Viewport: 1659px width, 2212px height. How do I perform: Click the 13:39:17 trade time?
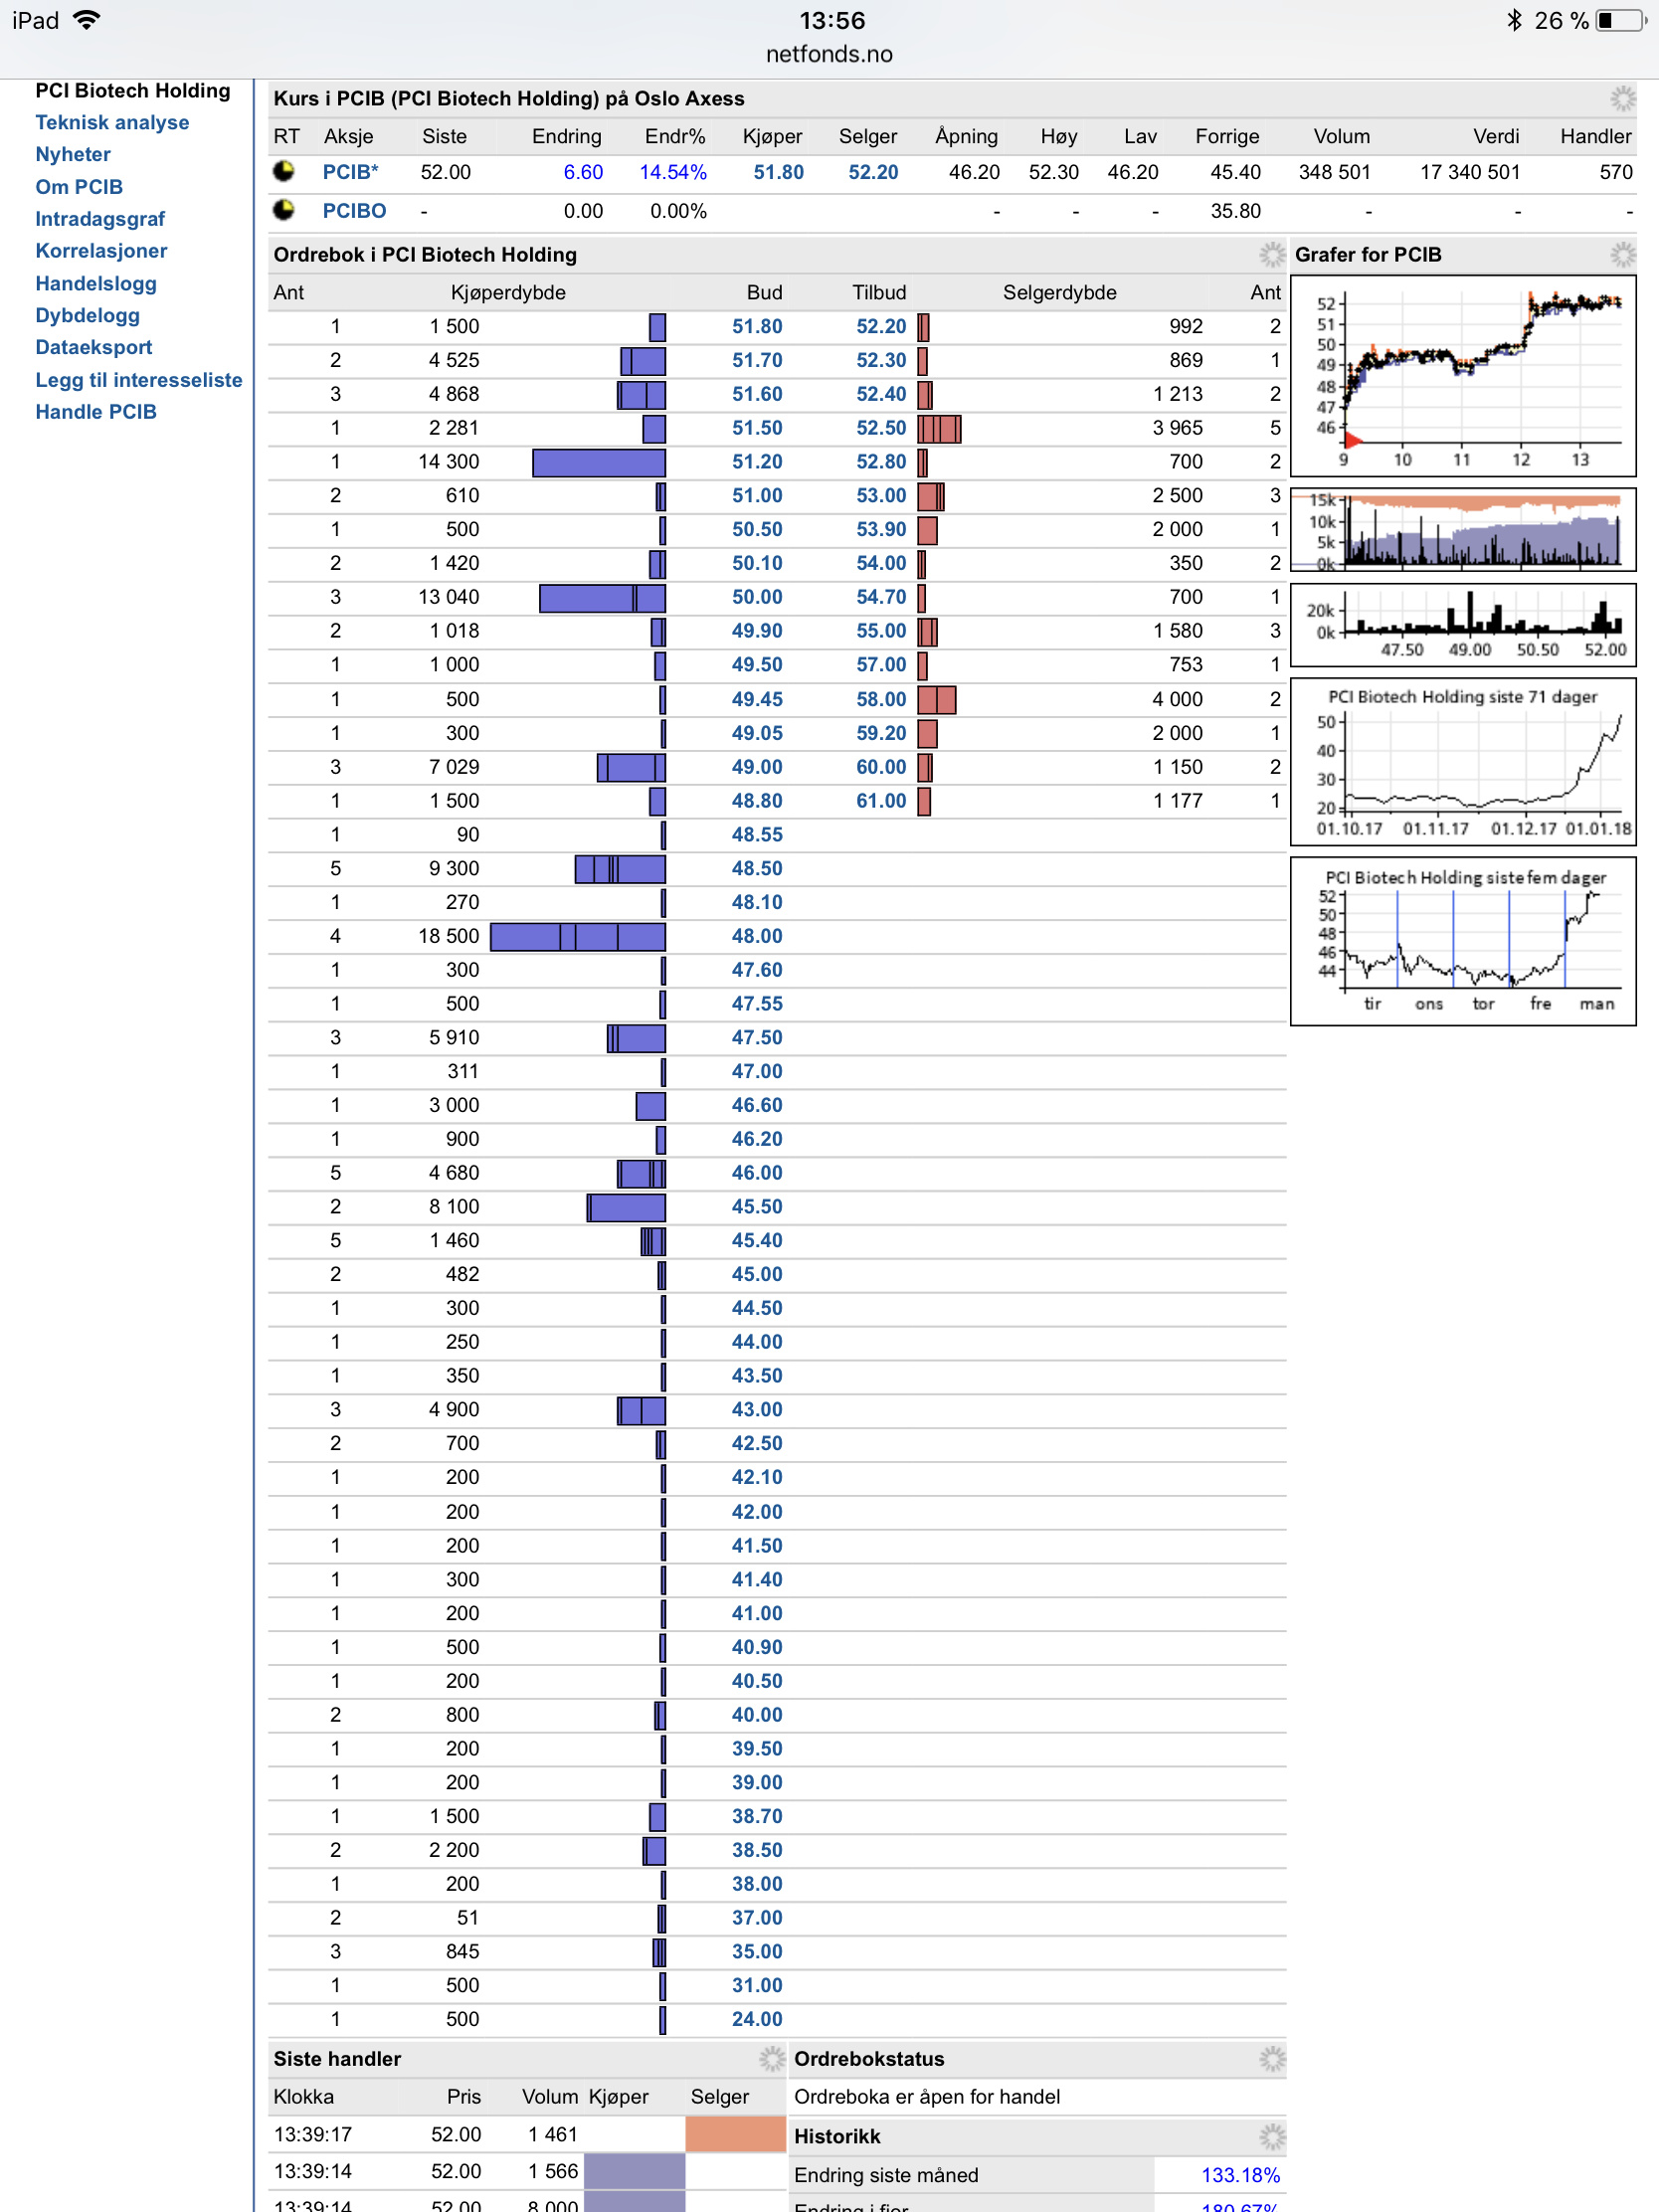pyautogui.click(x=313, y=2134)
